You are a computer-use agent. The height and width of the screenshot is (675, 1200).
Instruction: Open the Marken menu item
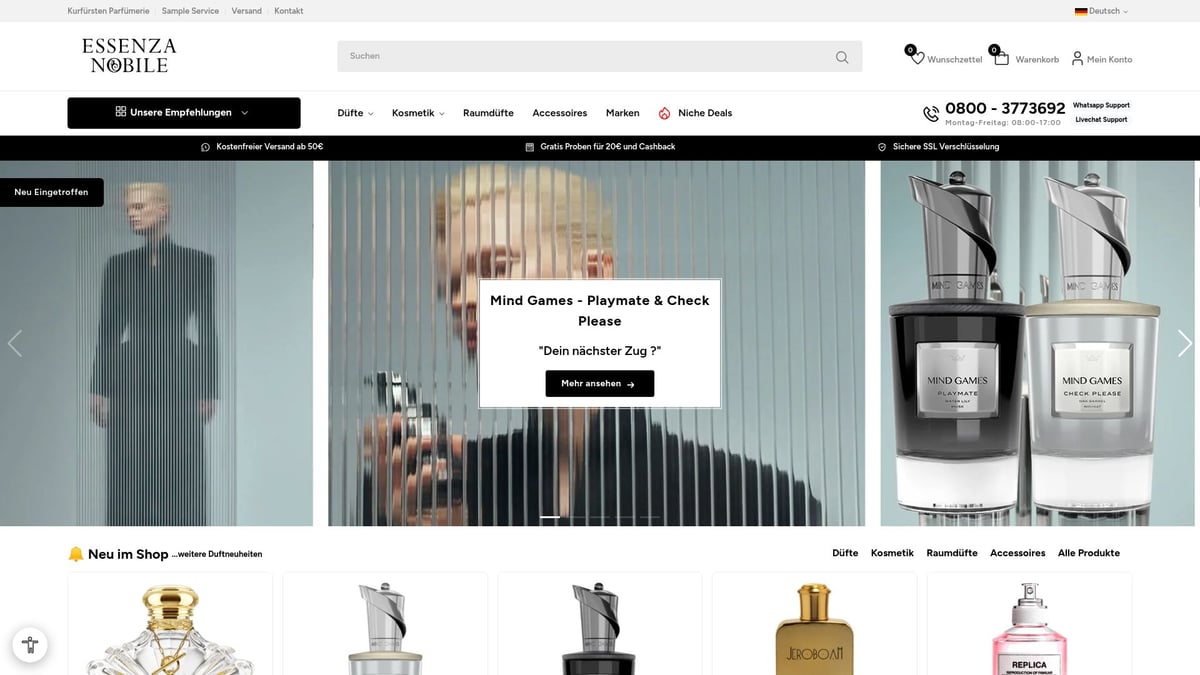coord(622,113)
